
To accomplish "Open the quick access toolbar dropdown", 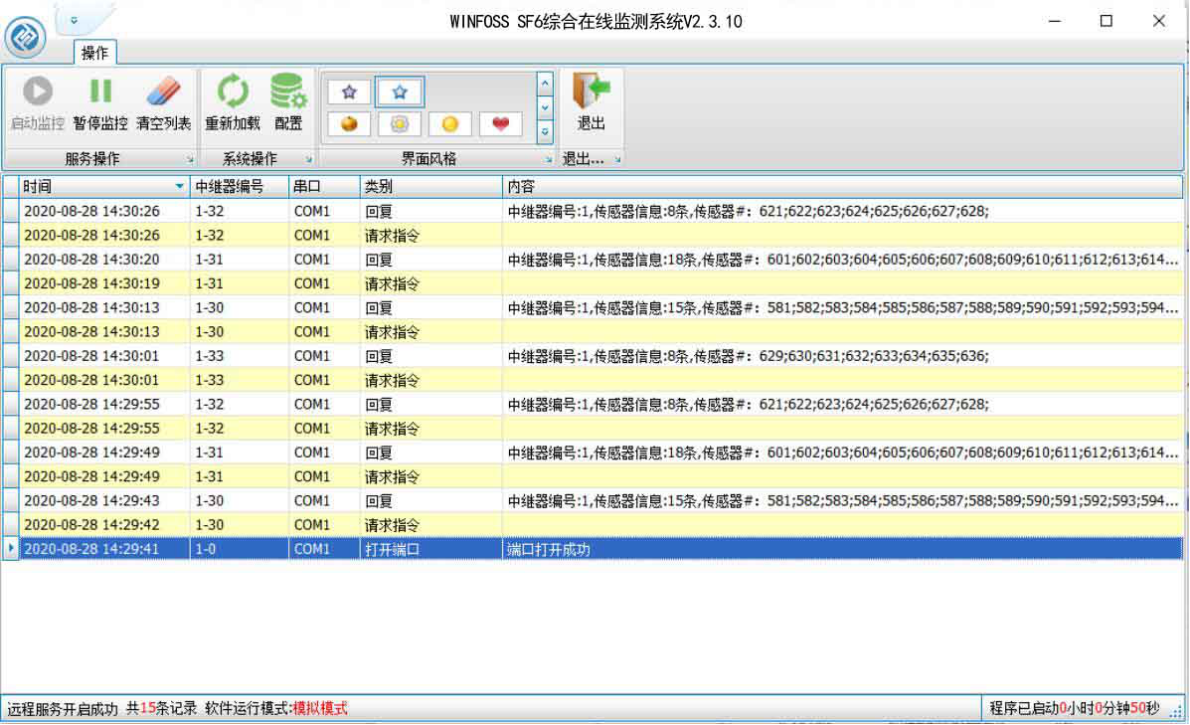I will (x=74, y=20).
